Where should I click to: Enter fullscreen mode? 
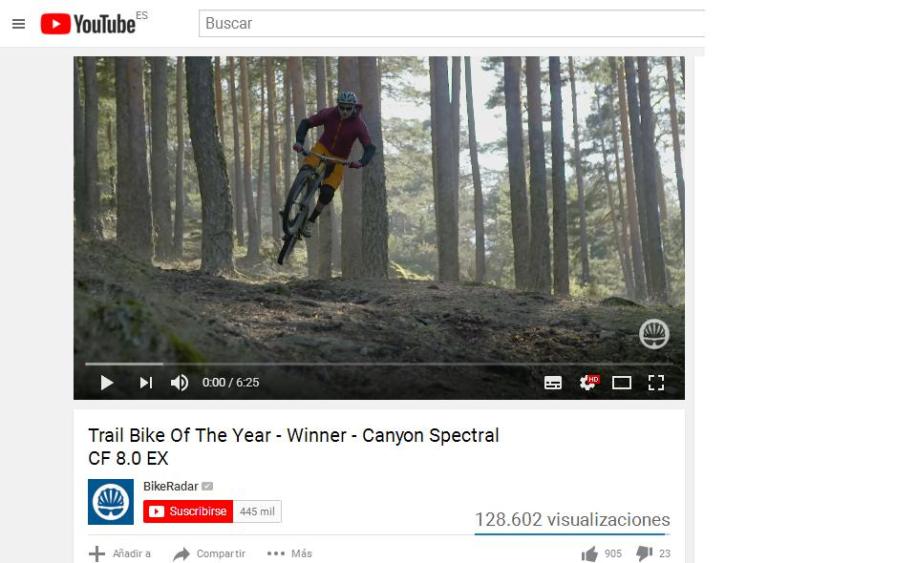pos(656,383)
